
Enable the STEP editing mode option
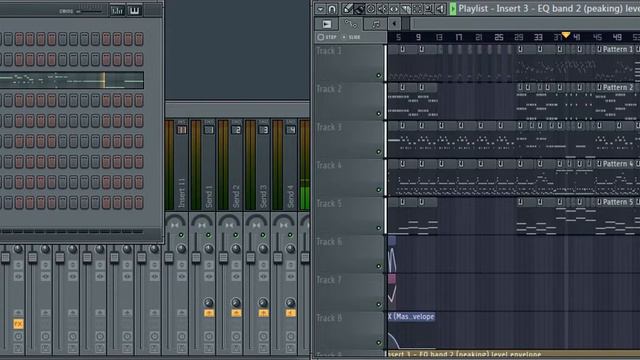(327, 37)
